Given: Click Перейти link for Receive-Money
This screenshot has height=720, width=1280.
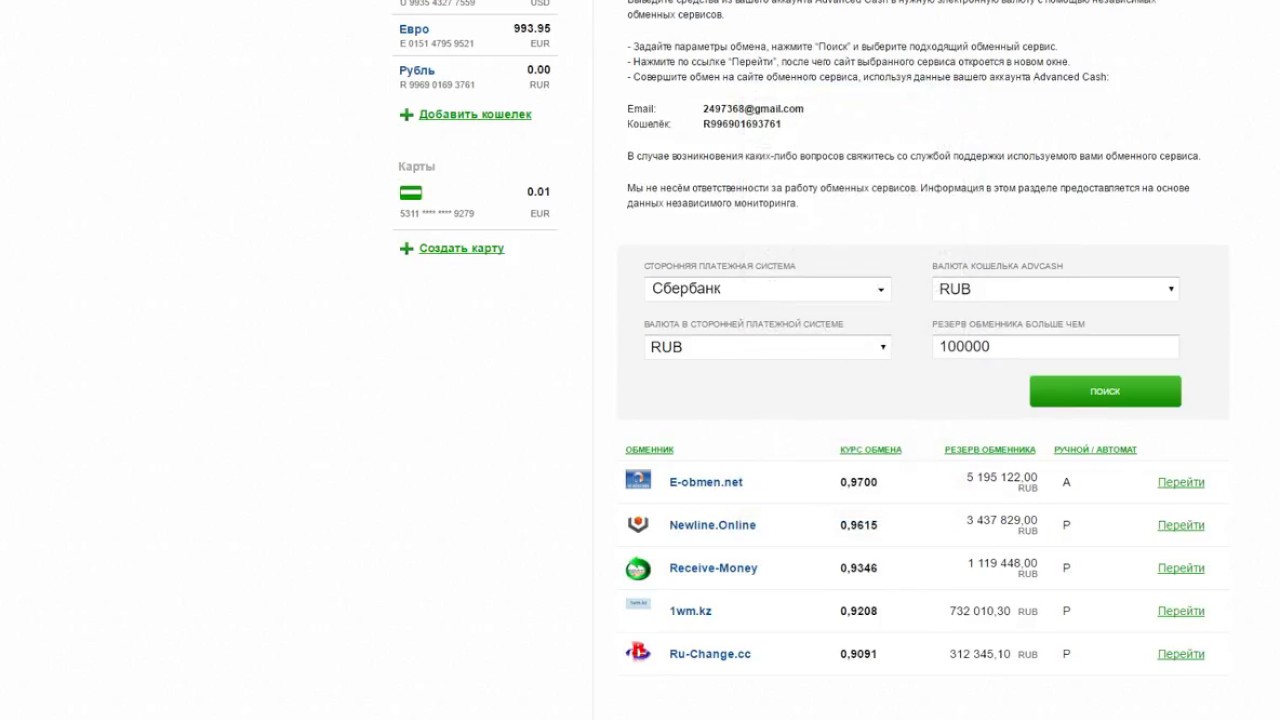Looking at the screenshot, I should [1181, 568].
